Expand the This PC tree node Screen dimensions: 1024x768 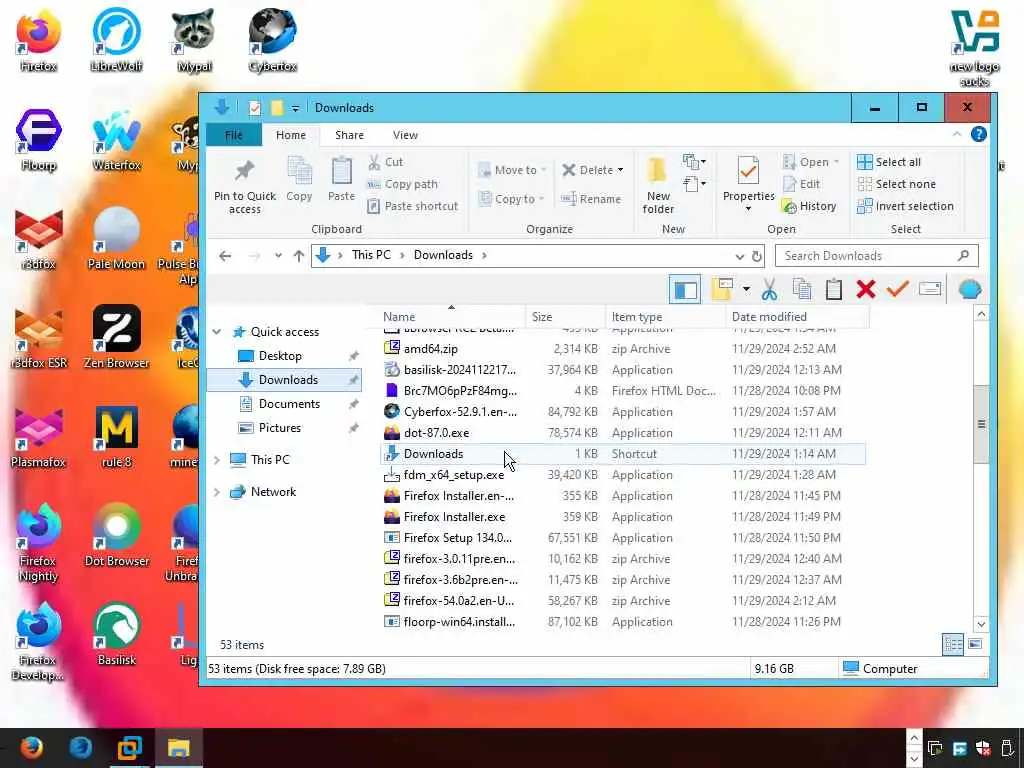coord(217,460)
